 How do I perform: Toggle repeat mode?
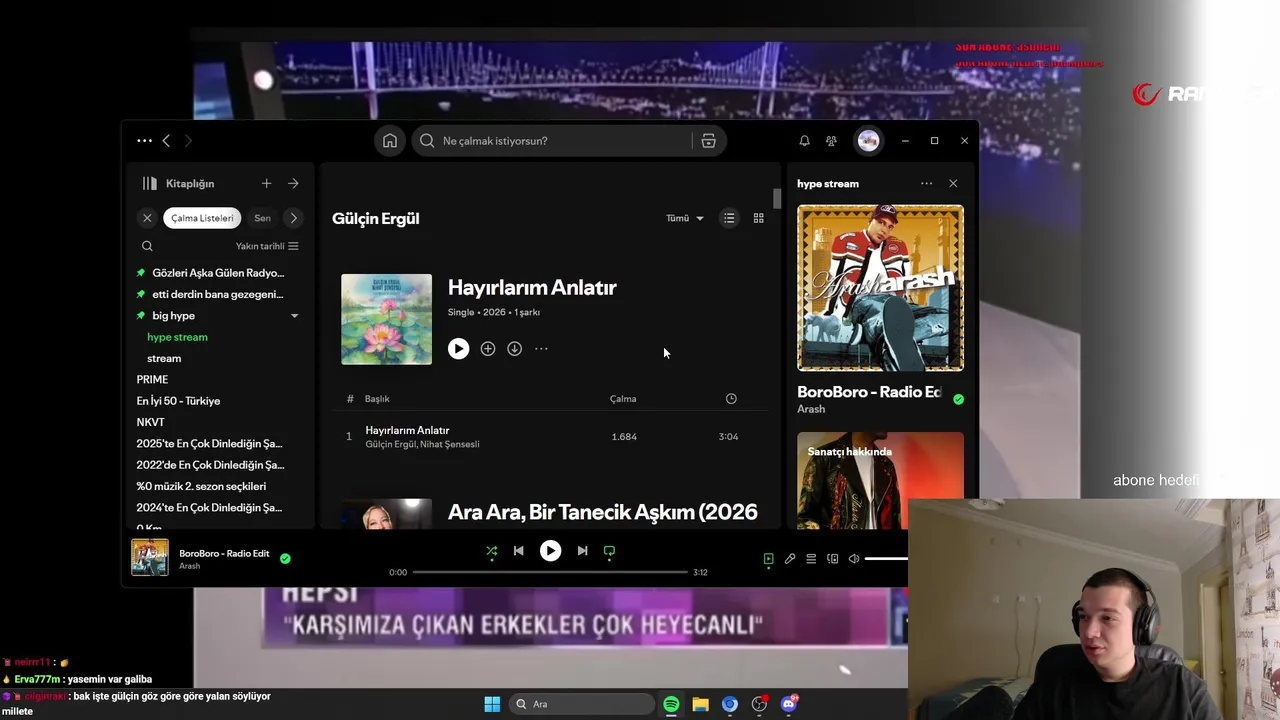point(609,551)
